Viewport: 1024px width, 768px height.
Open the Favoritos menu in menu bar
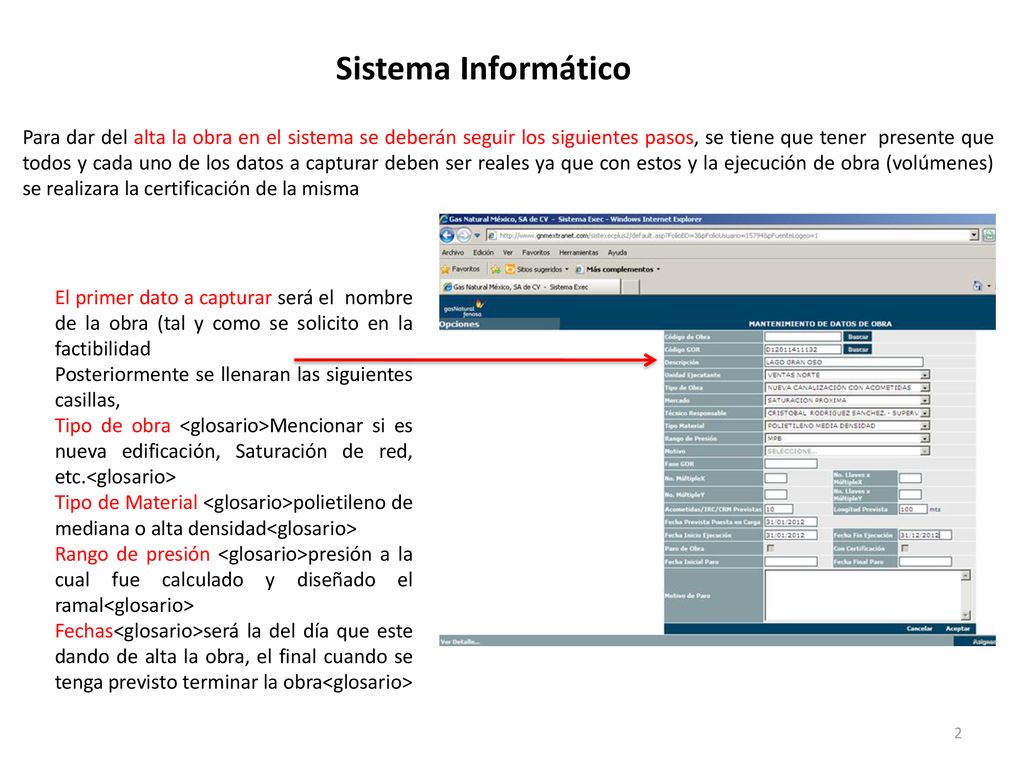click(536, 252)
